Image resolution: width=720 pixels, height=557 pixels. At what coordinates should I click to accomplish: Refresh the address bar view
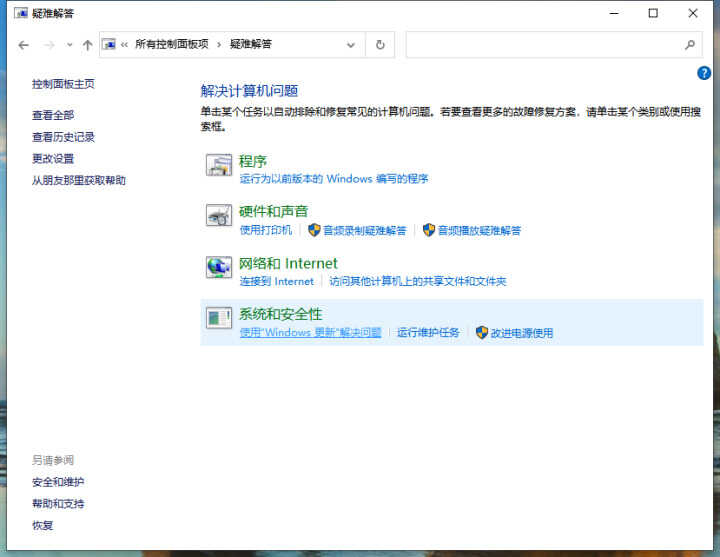point(380,45)
